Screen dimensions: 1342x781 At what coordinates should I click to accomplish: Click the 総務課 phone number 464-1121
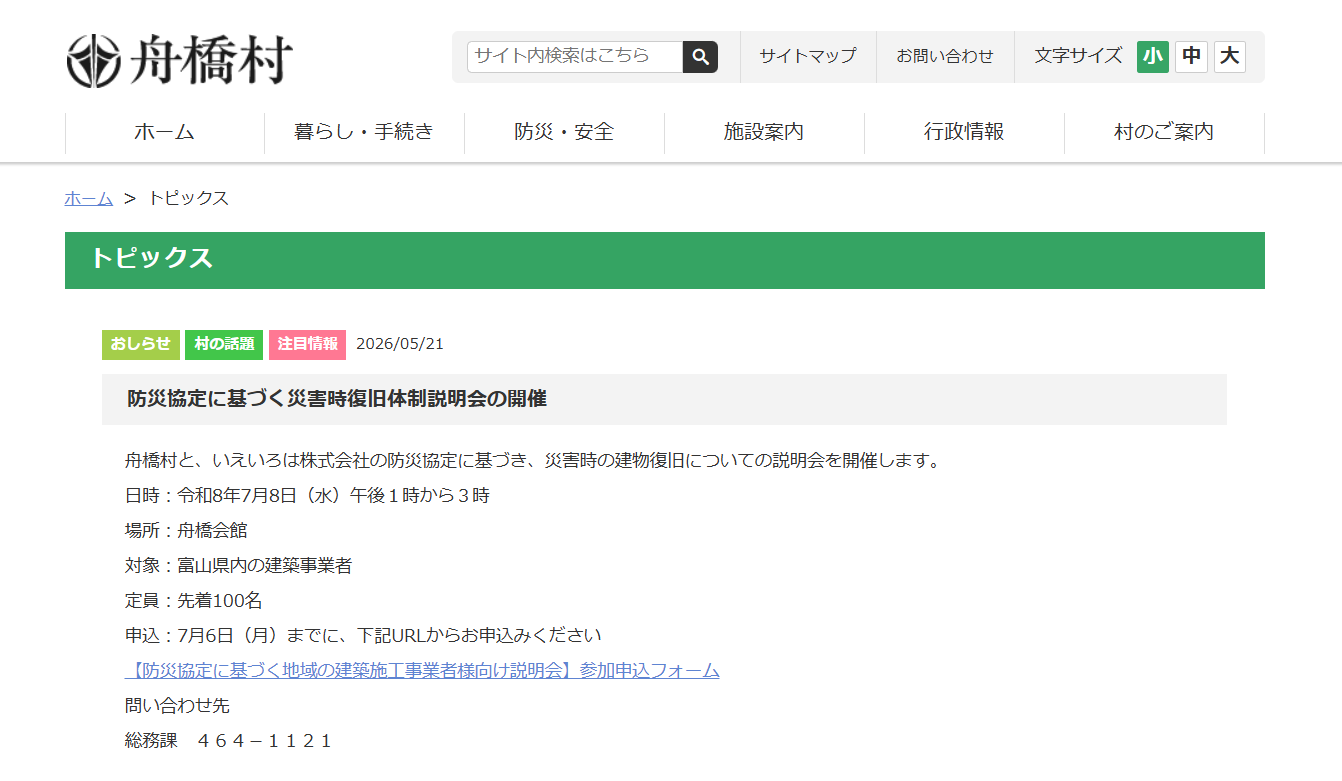[265, 741]
